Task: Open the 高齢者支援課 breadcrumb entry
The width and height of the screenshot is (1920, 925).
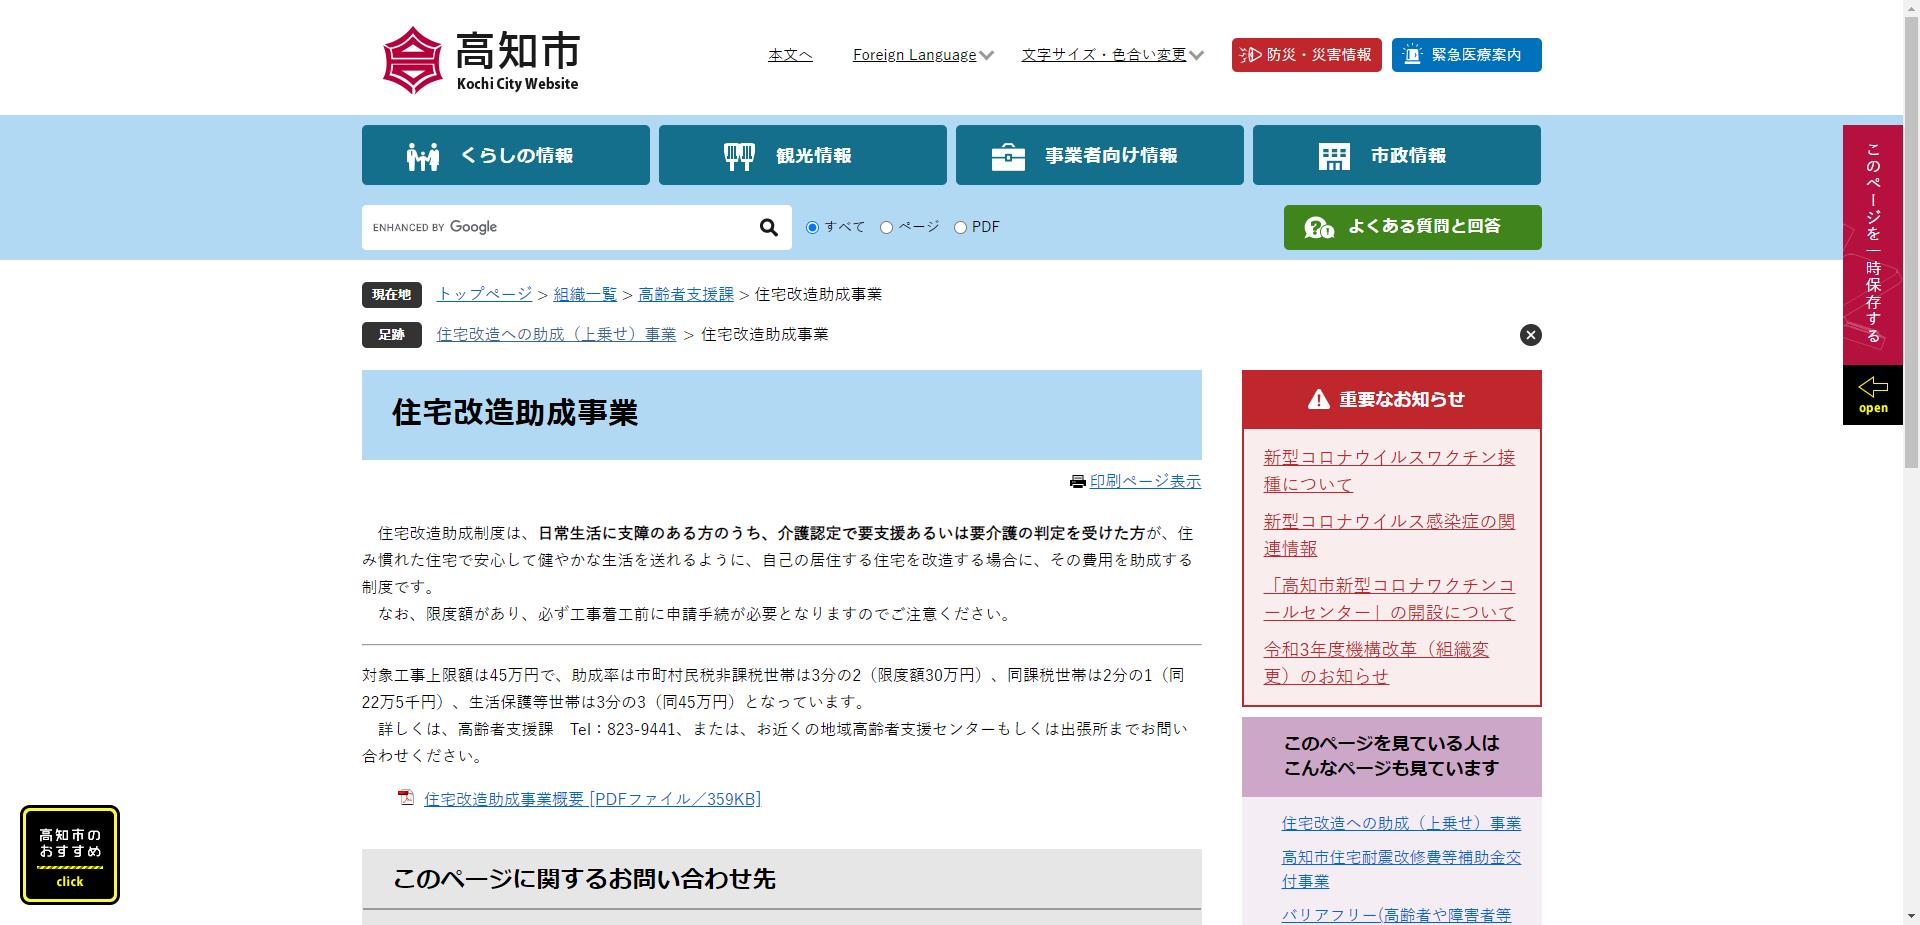Action: [685, 294]
